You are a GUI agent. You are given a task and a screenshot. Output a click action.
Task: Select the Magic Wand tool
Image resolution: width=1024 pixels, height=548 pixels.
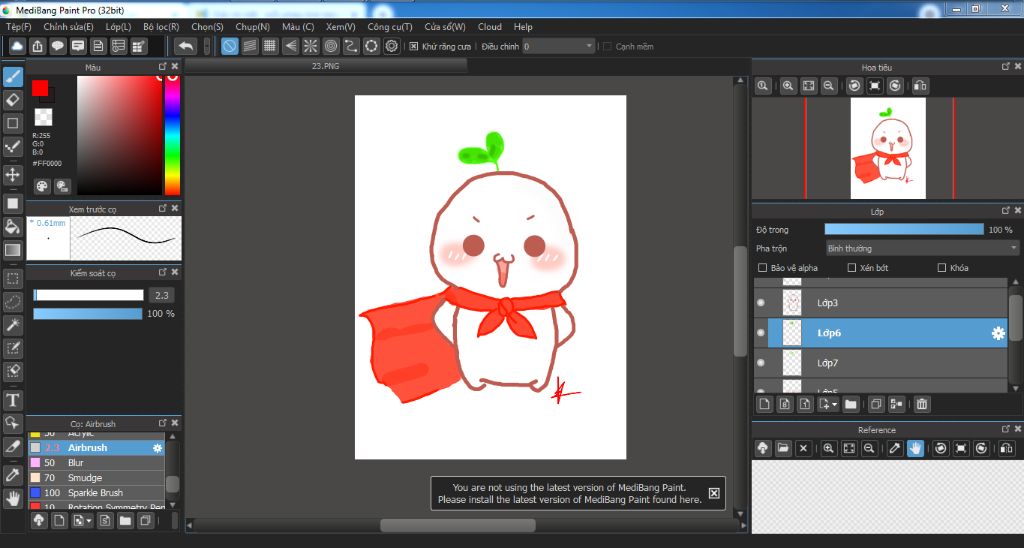[12, 325]
